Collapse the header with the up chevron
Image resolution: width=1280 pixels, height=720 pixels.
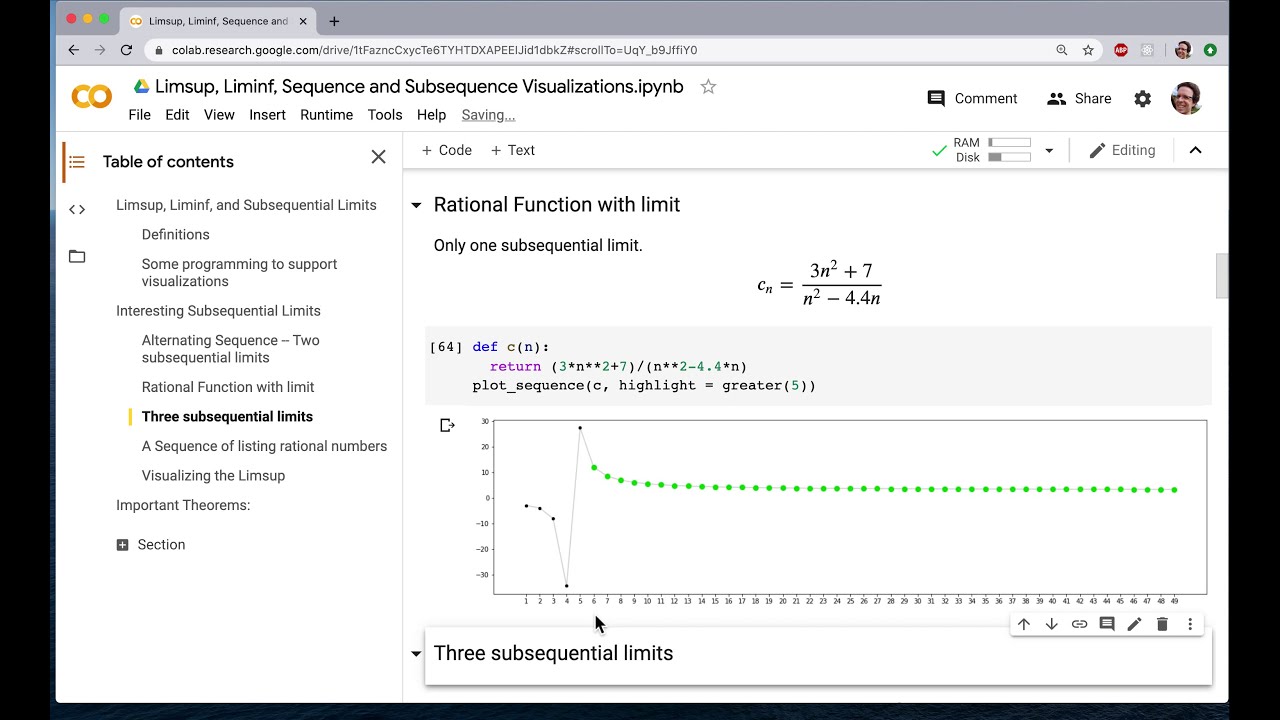coord(1195,150)
